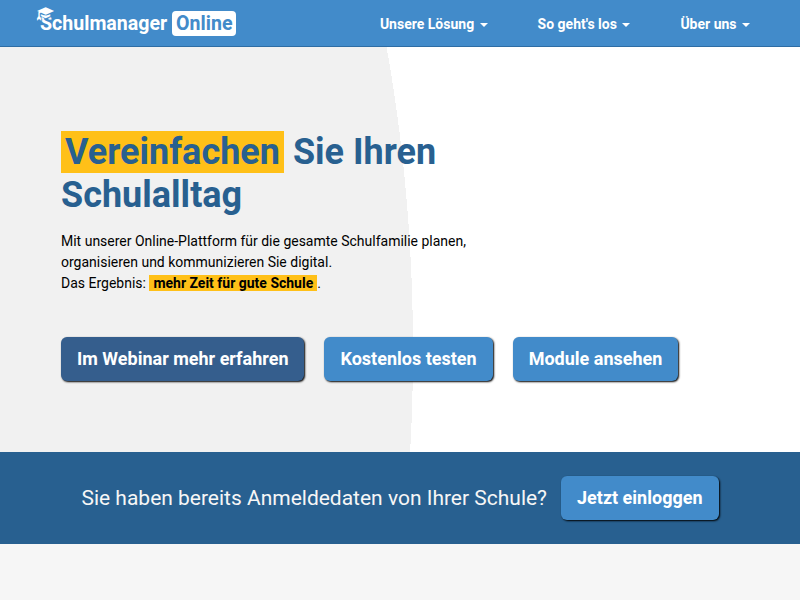This screenshot has height=600, width=800.
Task: Click the "Module ansehen" button
Action: (595, 359)
